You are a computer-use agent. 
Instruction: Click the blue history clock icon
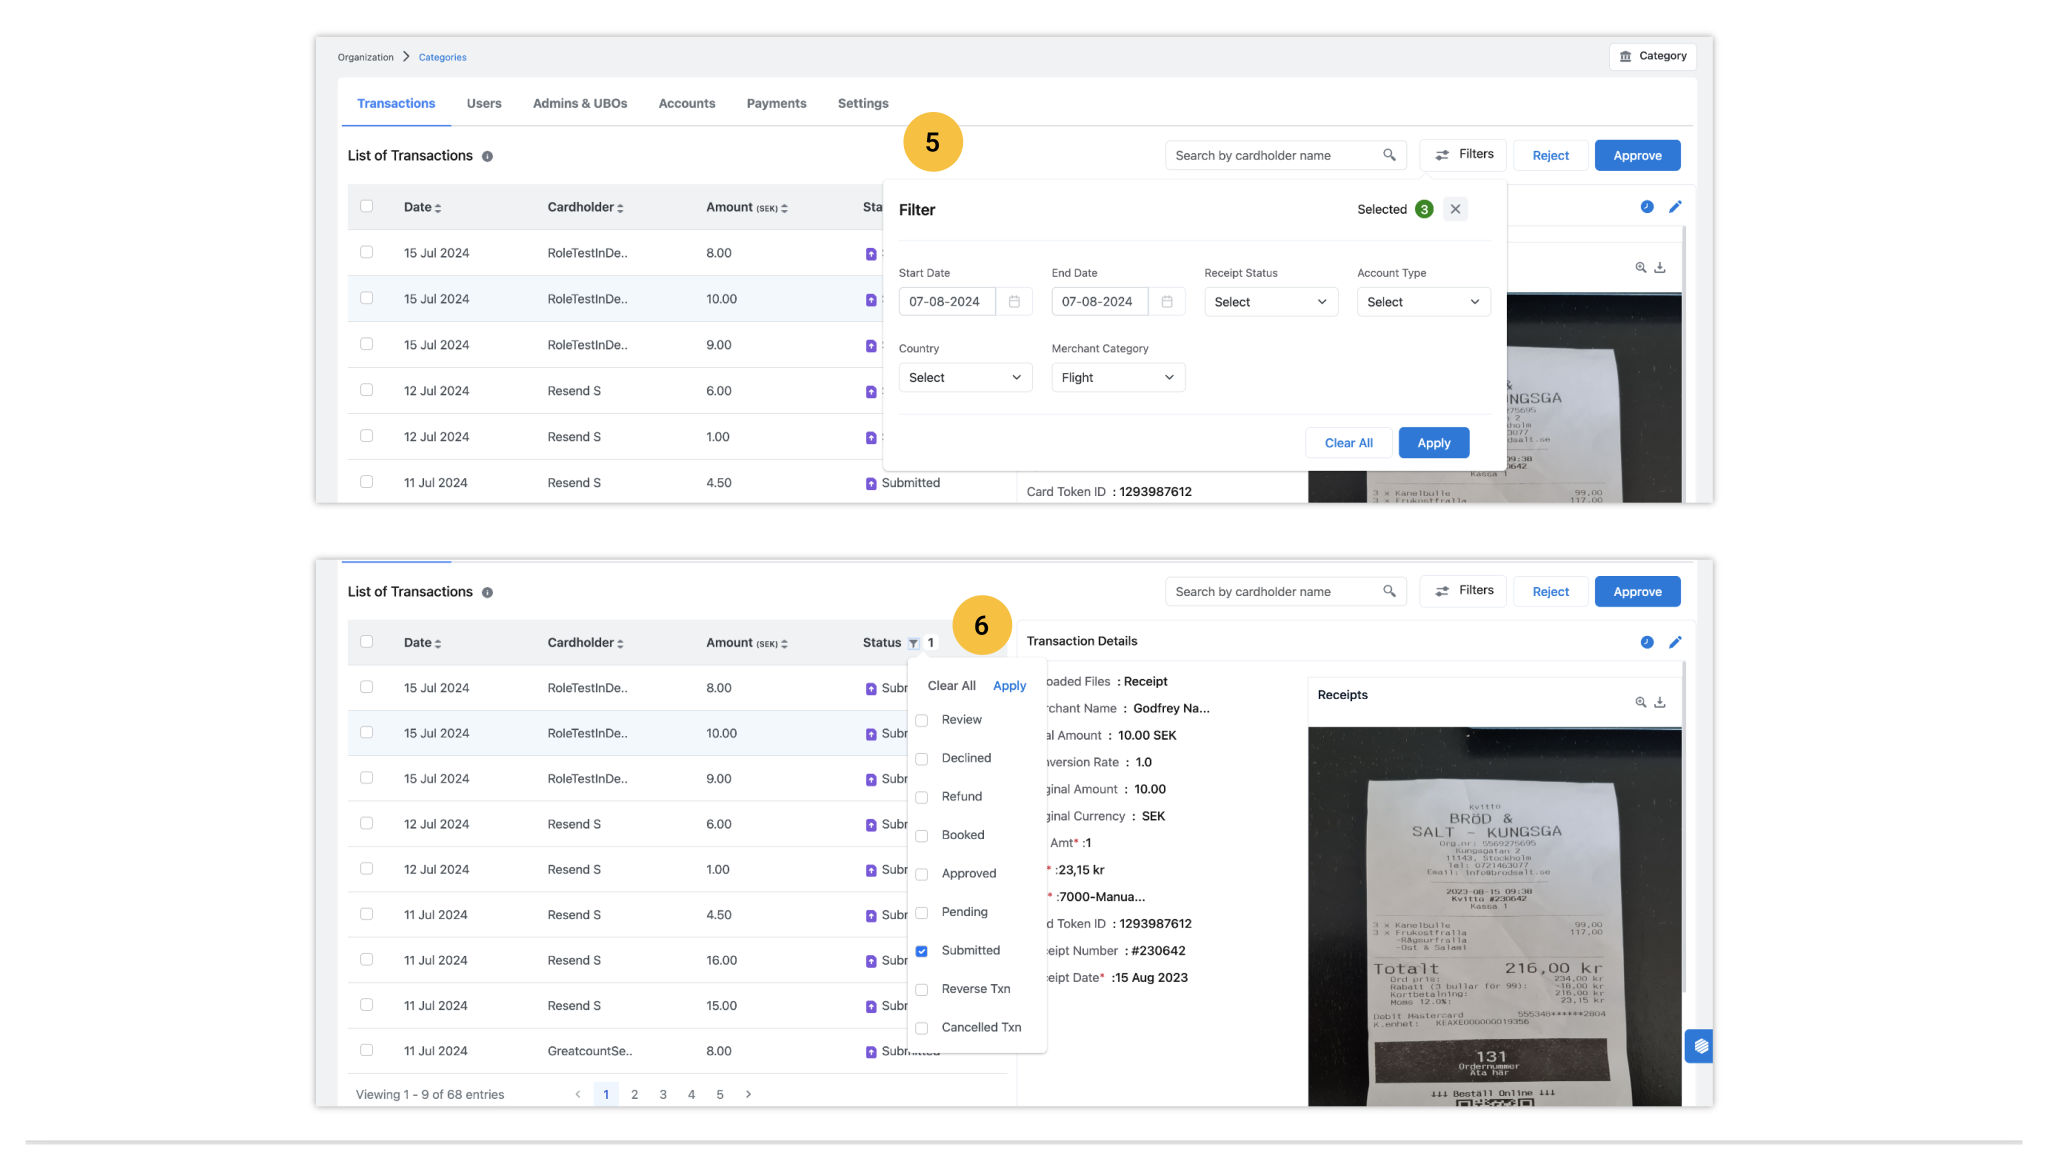[1646, 642]
